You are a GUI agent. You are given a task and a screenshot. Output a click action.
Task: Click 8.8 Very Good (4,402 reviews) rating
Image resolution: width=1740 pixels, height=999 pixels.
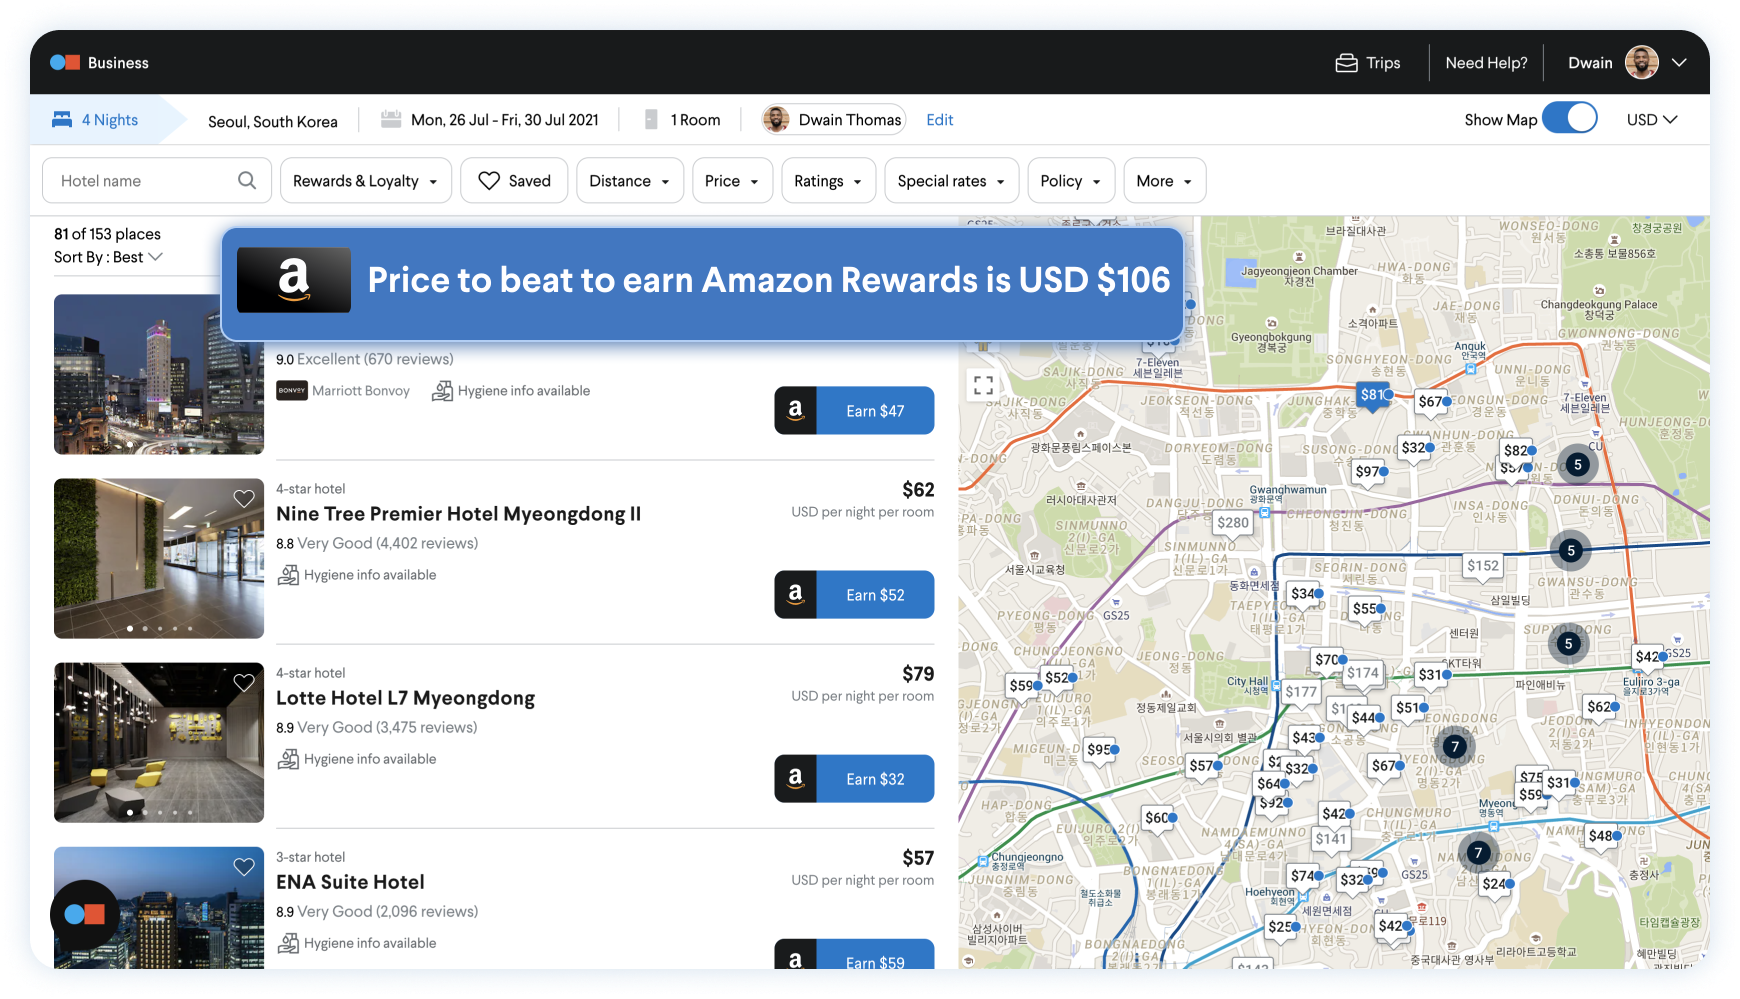(377, 543)
